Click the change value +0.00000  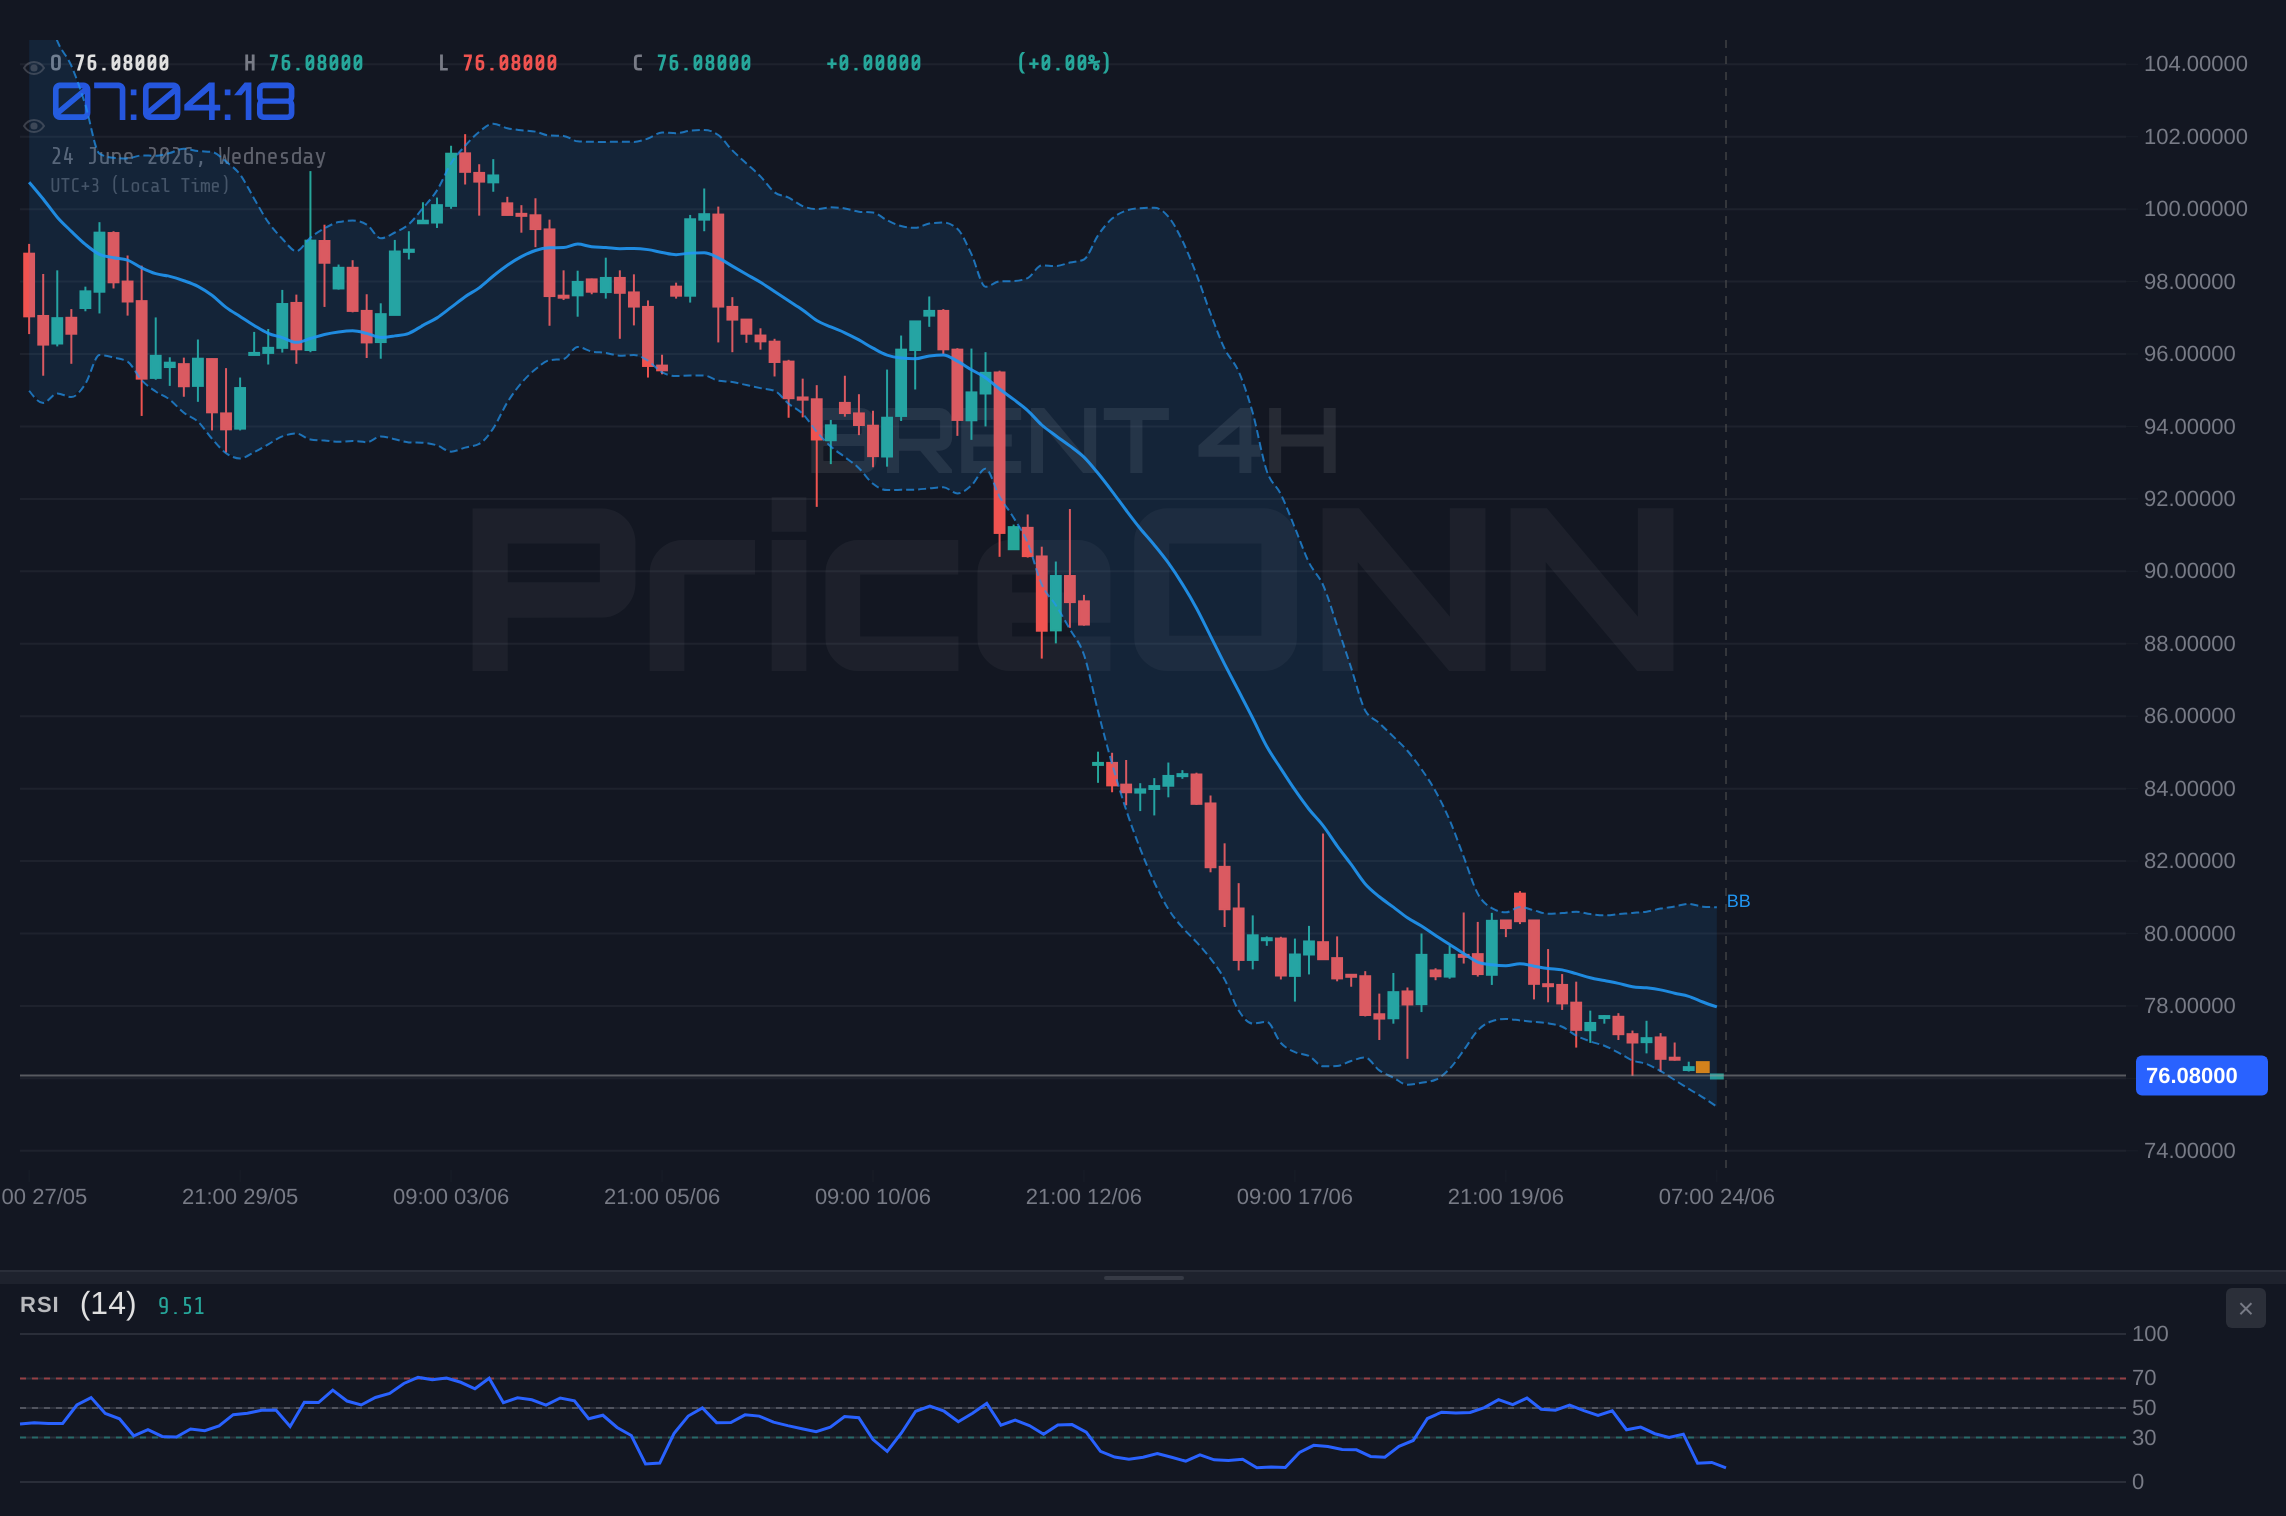(873, 63)
